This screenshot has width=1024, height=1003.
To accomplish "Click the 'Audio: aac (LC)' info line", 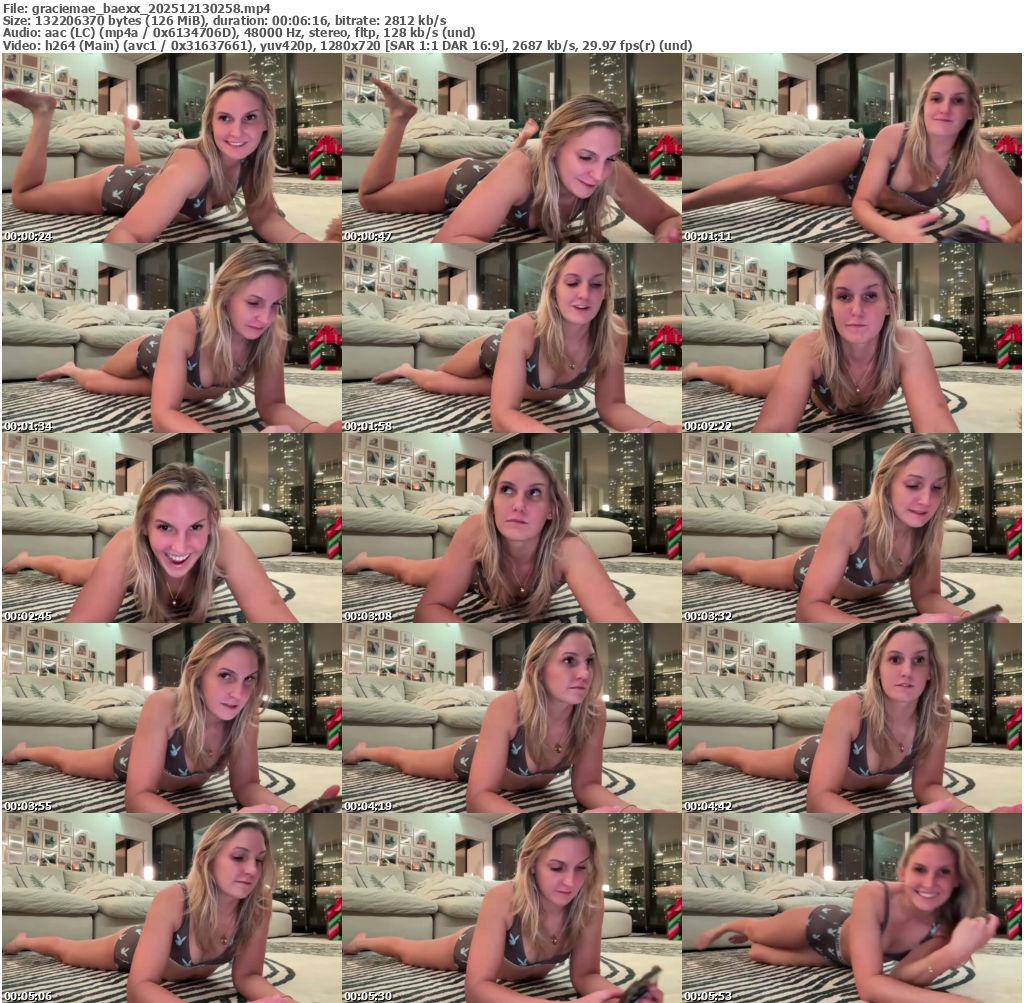I will (239, 33).
